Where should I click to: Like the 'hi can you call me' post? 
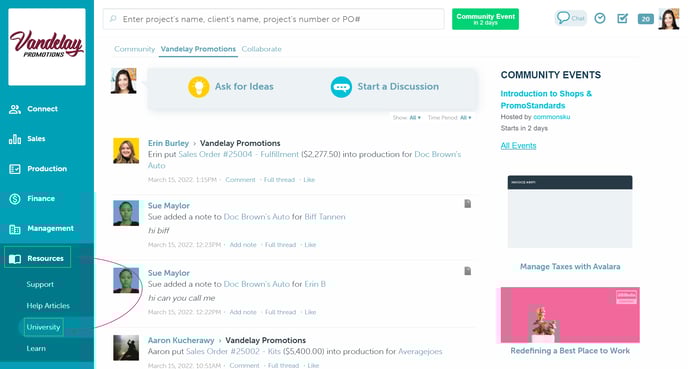tap(310, 312)
